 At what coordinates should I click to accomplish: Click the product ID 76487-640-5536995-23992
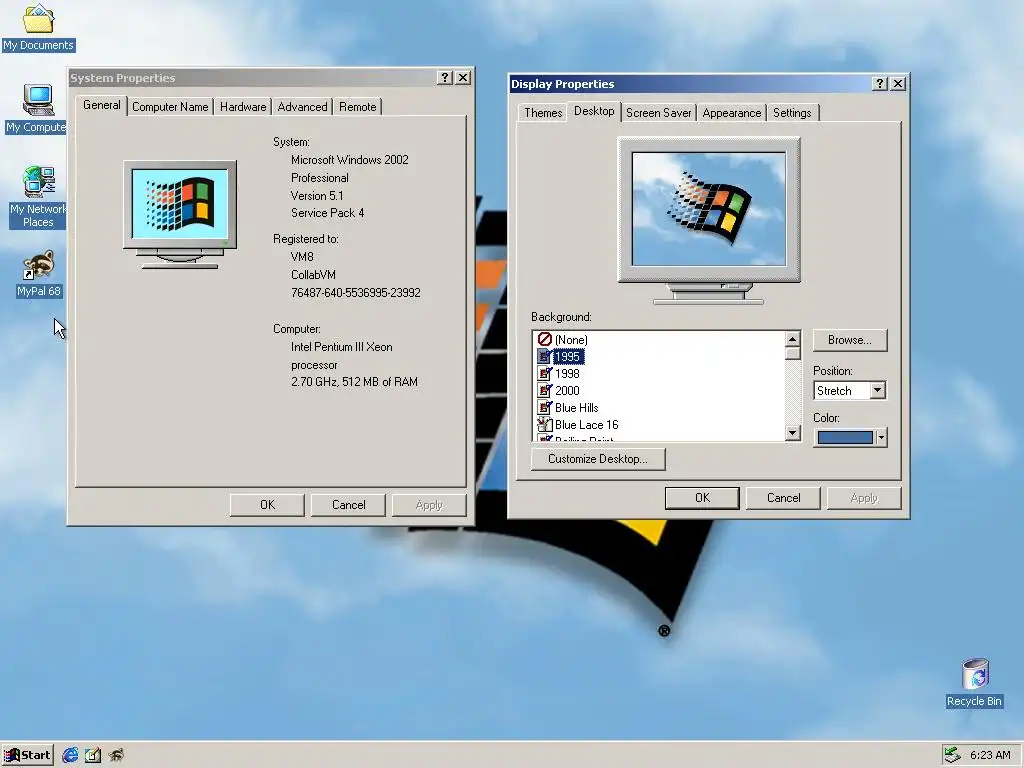[355, 293]
